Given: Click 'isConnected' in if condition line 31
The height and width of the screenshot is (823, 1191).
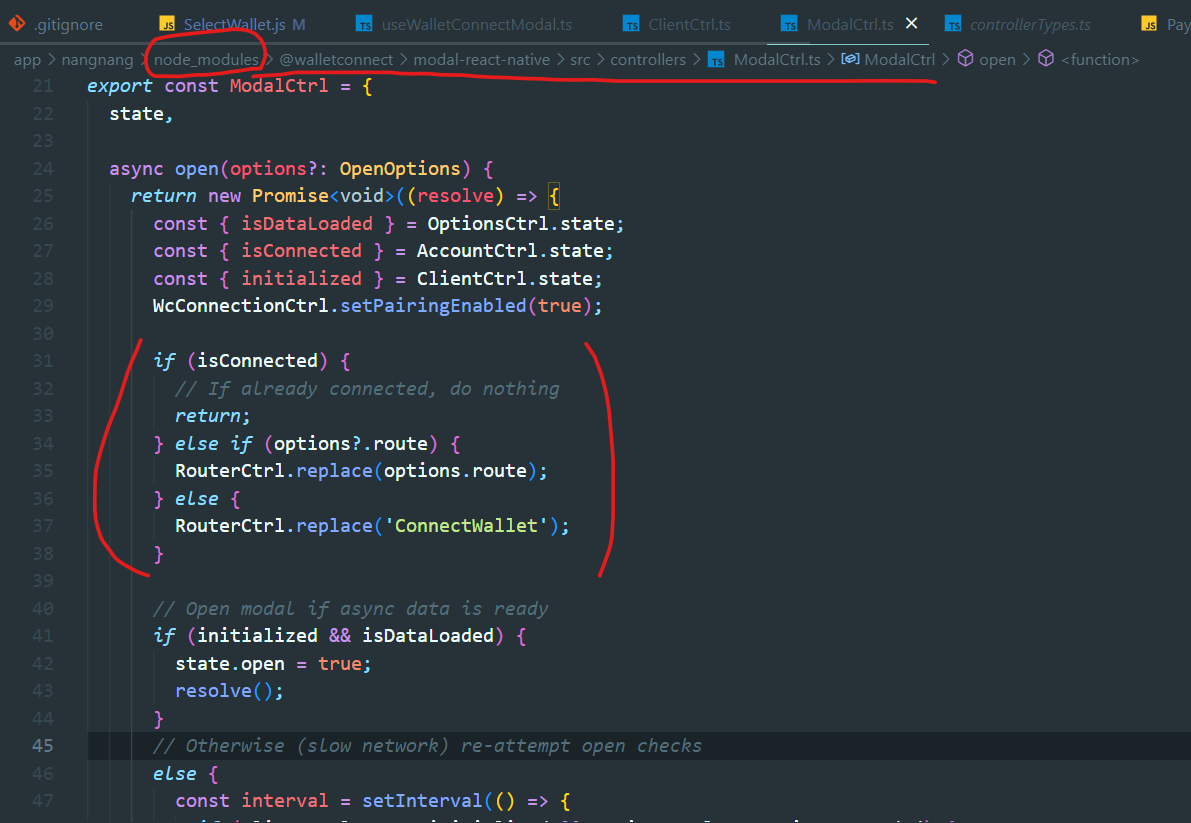Looking at the screenshot, I should pos(257,361).
